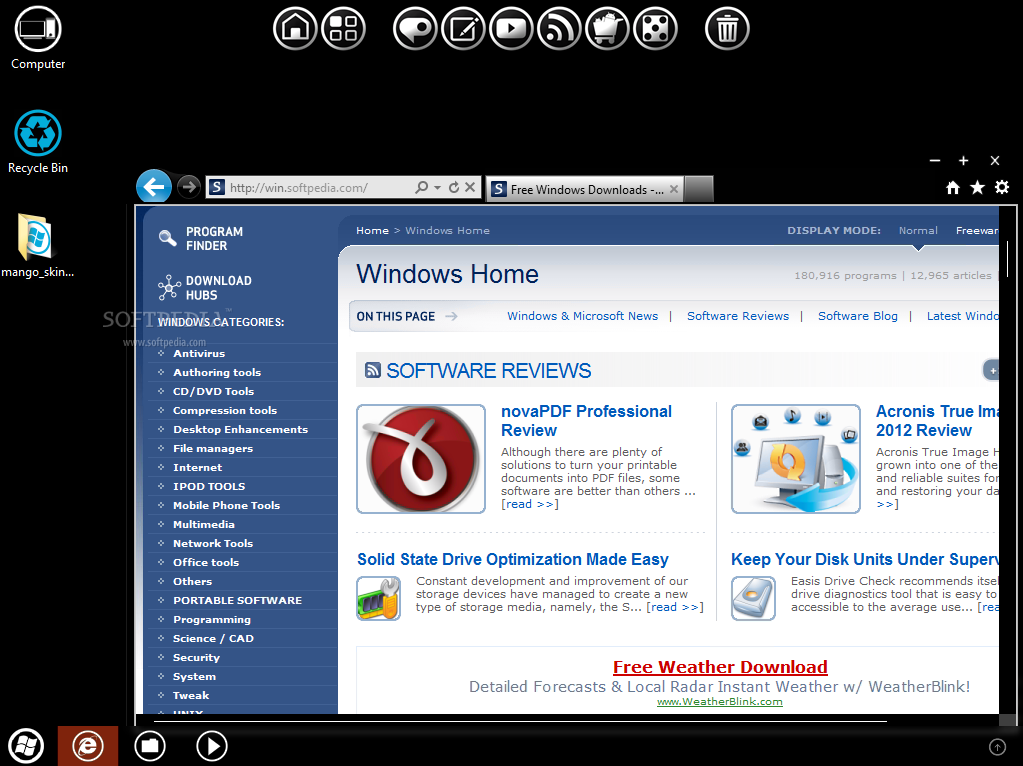Select the Science / CAD category

[x=213, y=637]
